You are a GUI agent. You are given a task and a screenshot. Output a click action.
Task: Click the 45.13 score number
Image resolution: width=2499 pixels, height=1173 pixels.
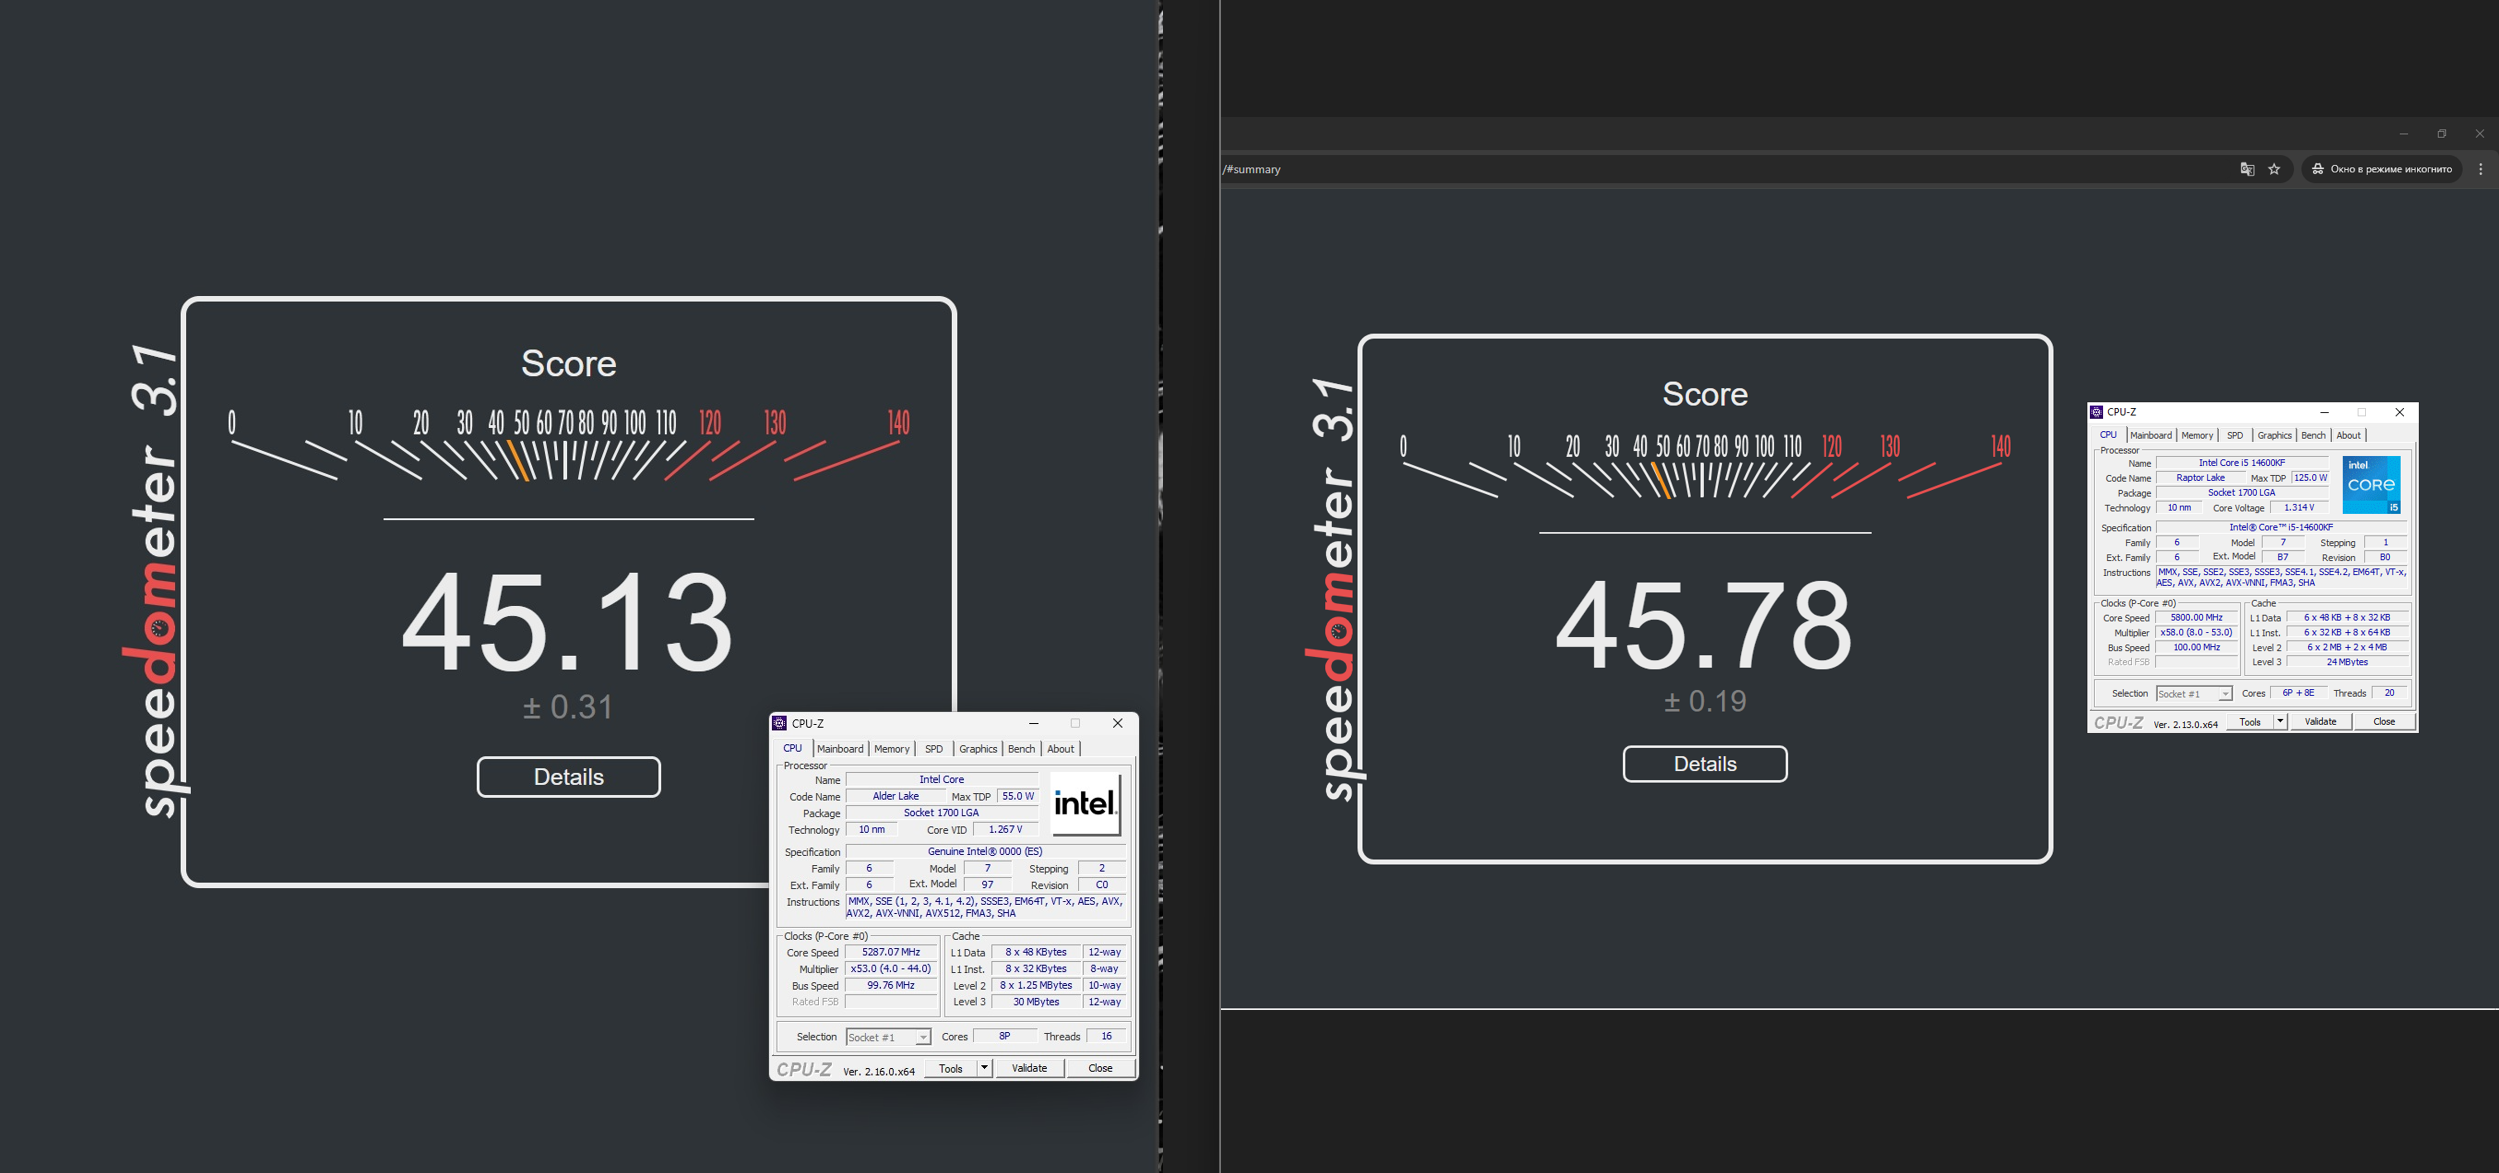[568, 621]
